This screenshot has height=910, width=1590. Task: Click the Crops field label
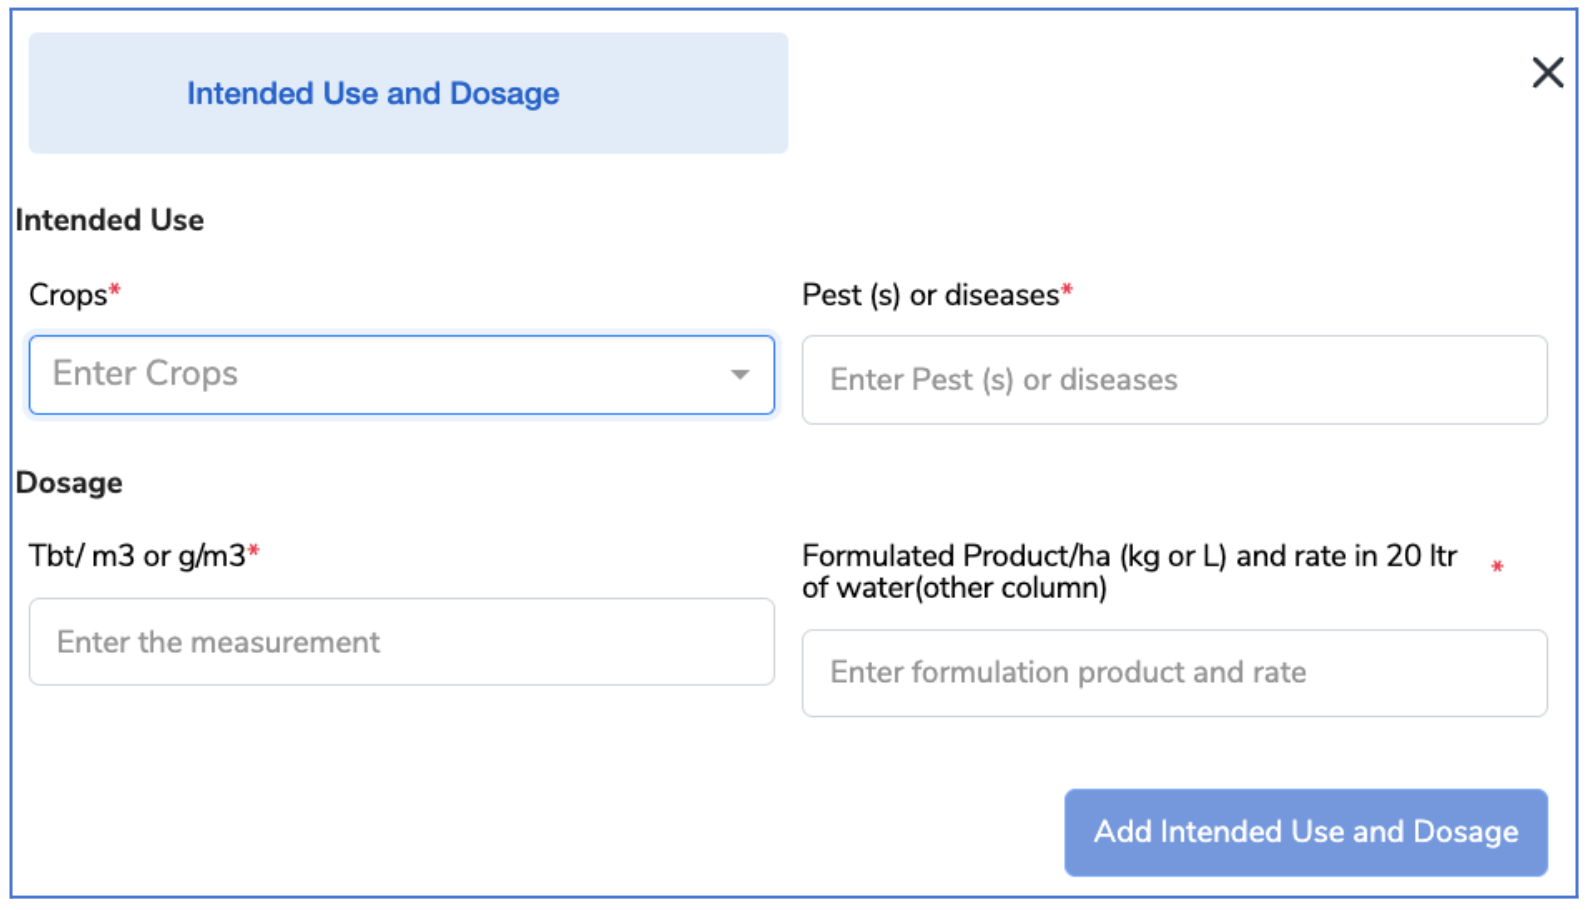point(67,295)
